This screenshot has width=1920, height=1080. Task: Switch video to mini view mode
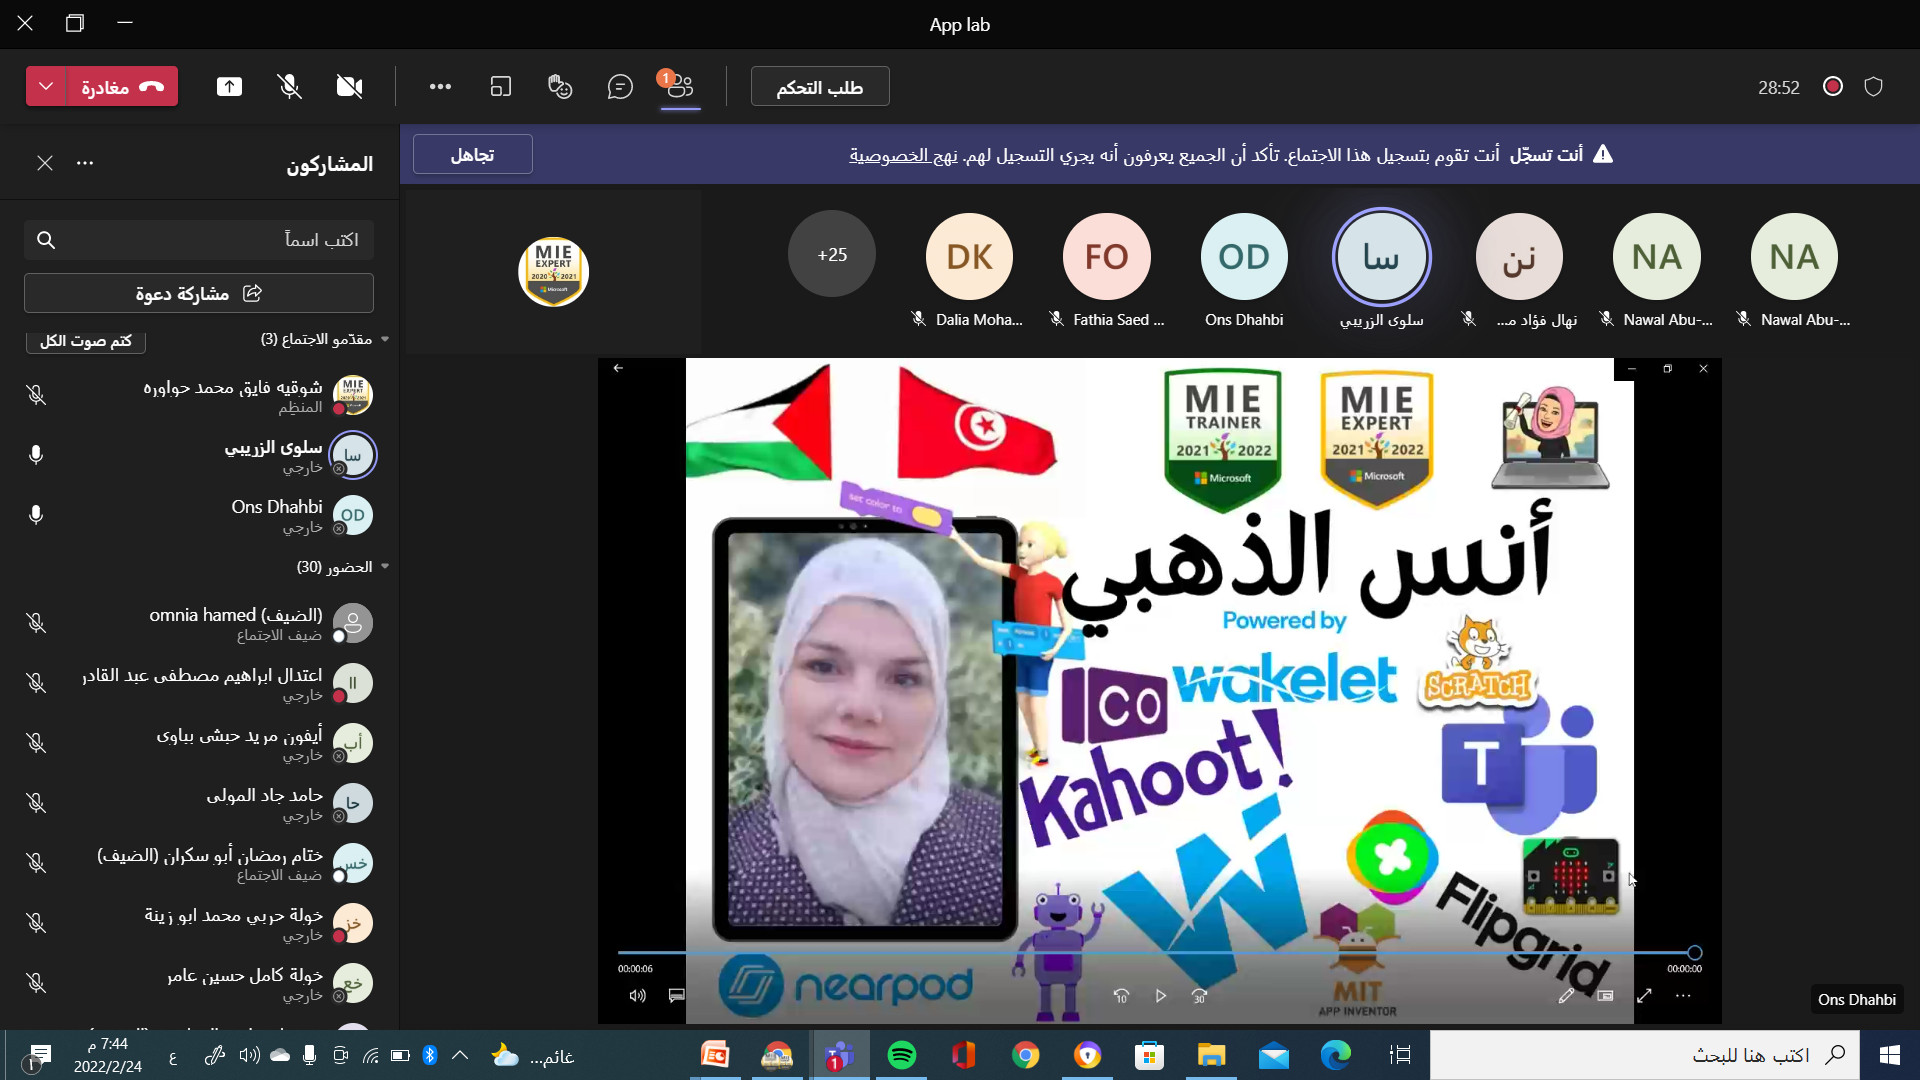[x=1605, y=996]
